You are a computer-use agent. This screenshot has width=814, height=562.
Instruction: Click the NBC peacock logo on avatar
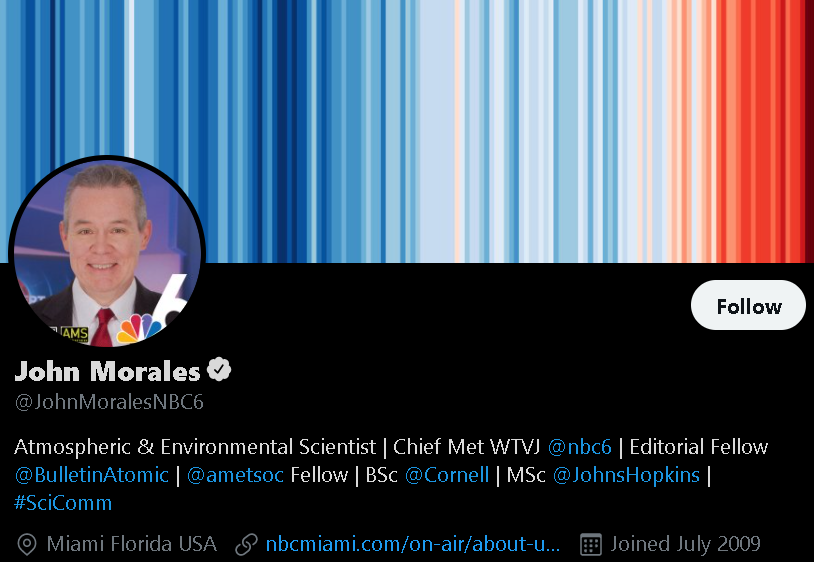click(x=139, y=328)
